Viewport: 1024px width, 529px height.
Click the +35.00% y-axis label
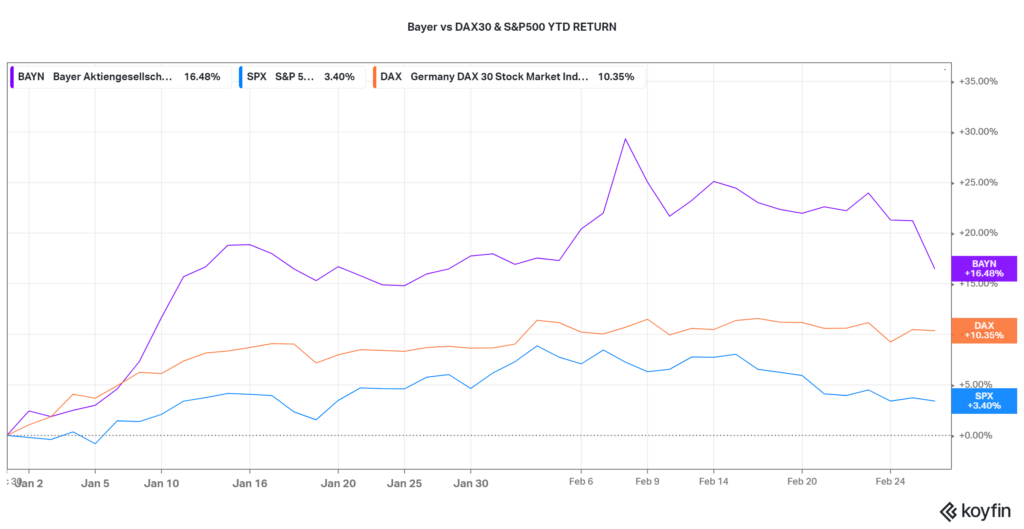coord(978,82)
